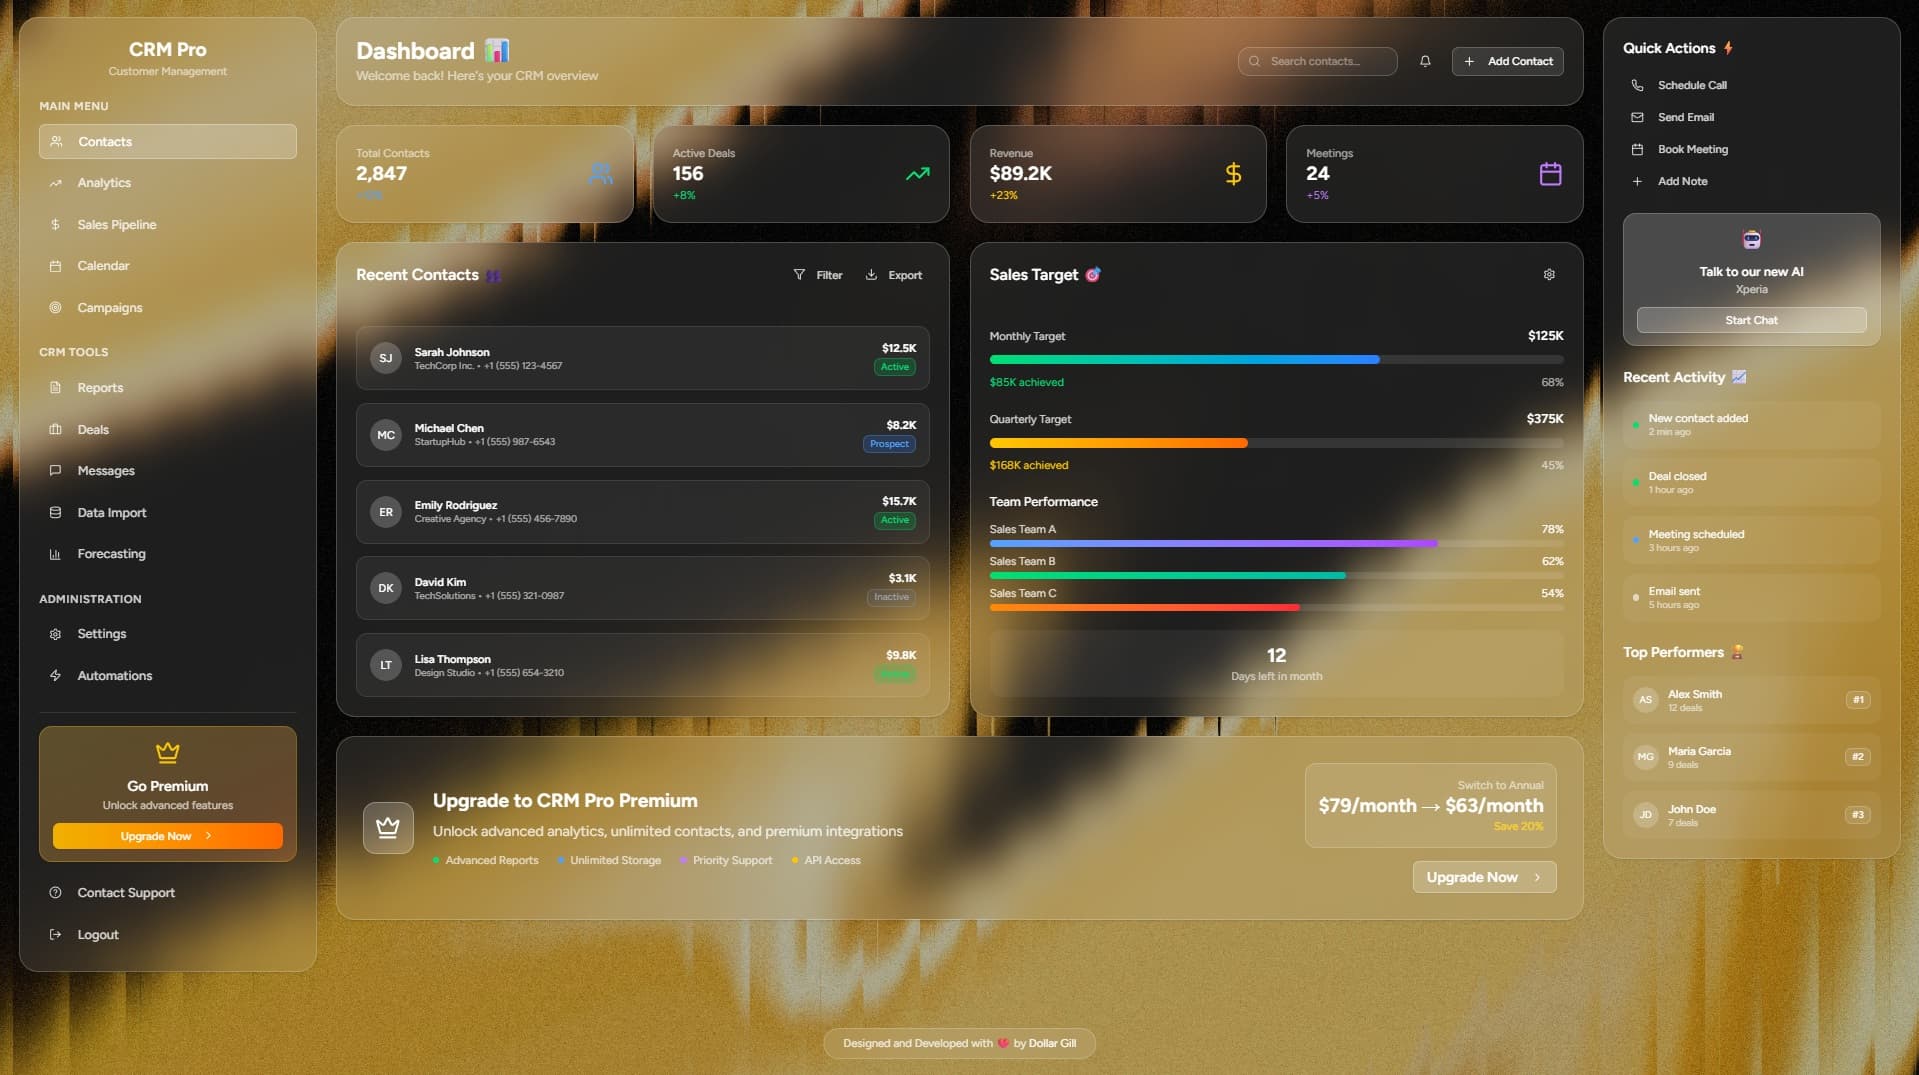Open the Filter options for Recent Contacts
The width and height of the screenshot is (1919, 1075).
click(817, 274)
